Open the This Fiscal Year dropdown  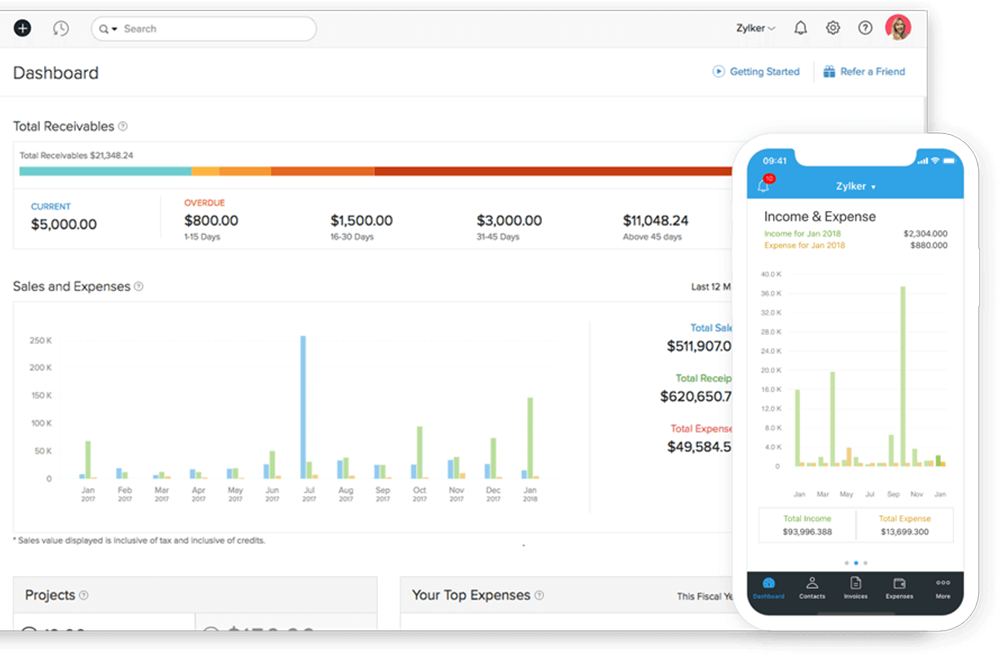704,596
